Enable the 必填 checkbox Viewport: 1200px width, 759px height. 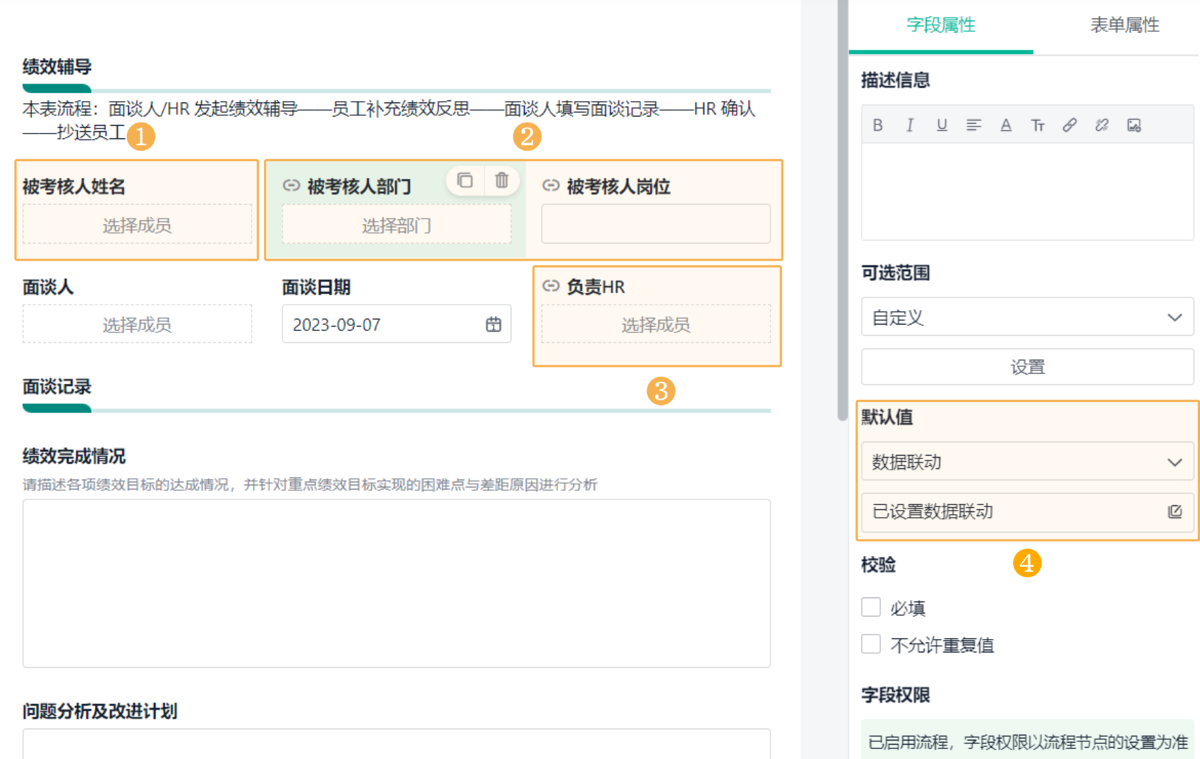871,607
